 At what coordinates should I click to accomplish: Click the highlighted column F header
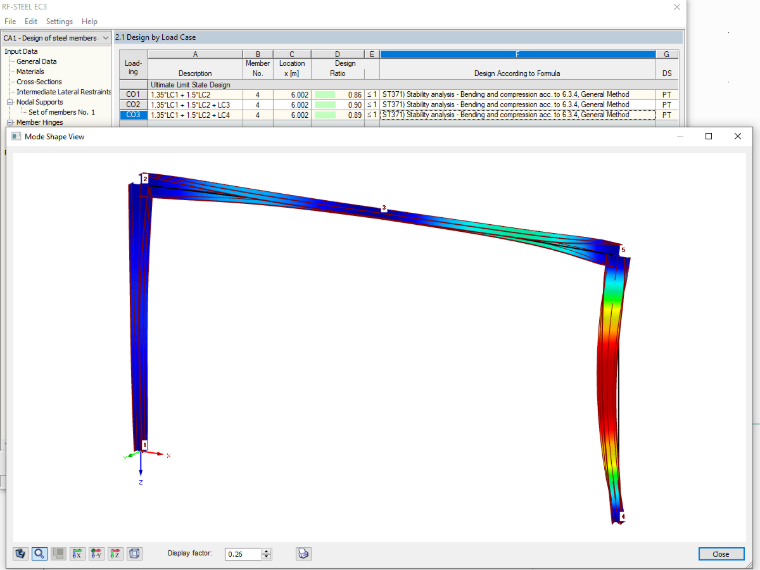pyautogui.click(x=517, y=54)
